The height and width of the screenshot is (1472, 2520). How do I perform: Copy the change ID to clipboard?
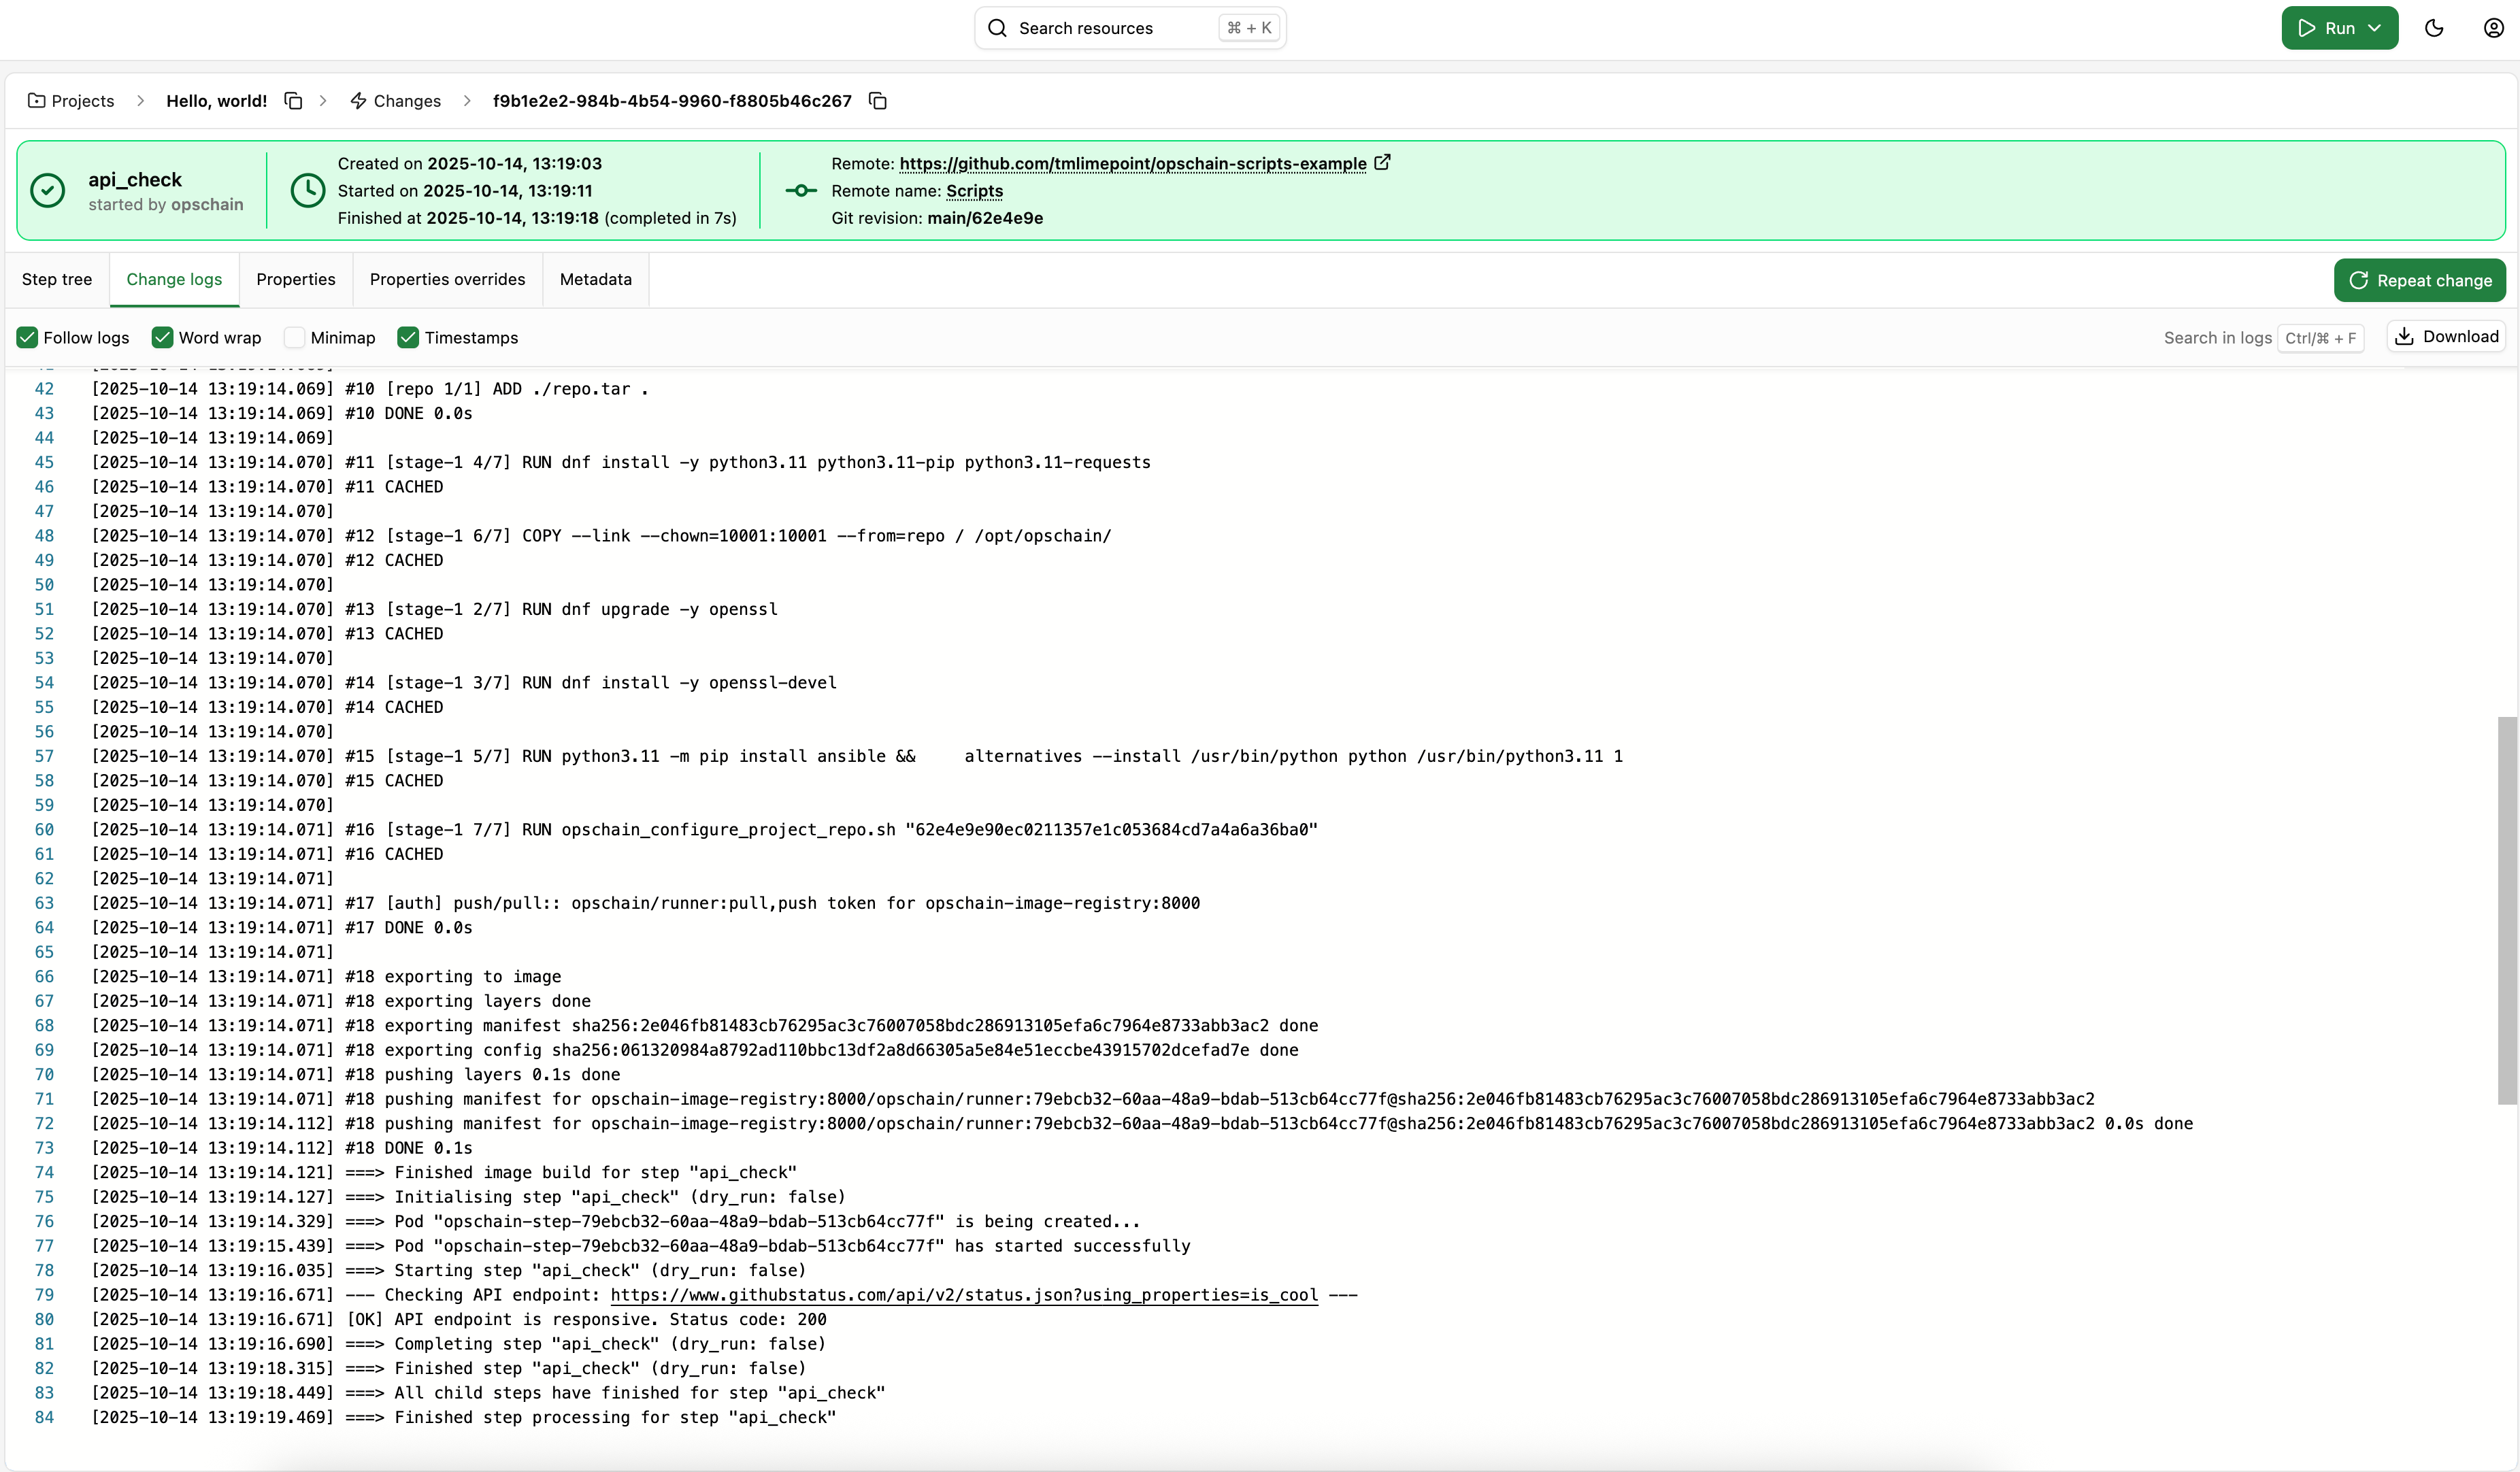pos(877,100)
